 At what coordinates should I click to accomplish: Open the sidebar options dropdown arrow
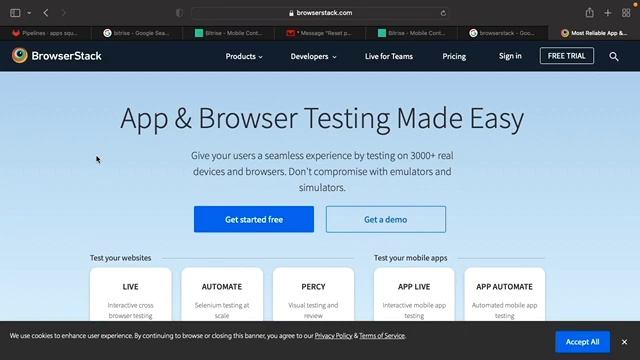(29, 13)
